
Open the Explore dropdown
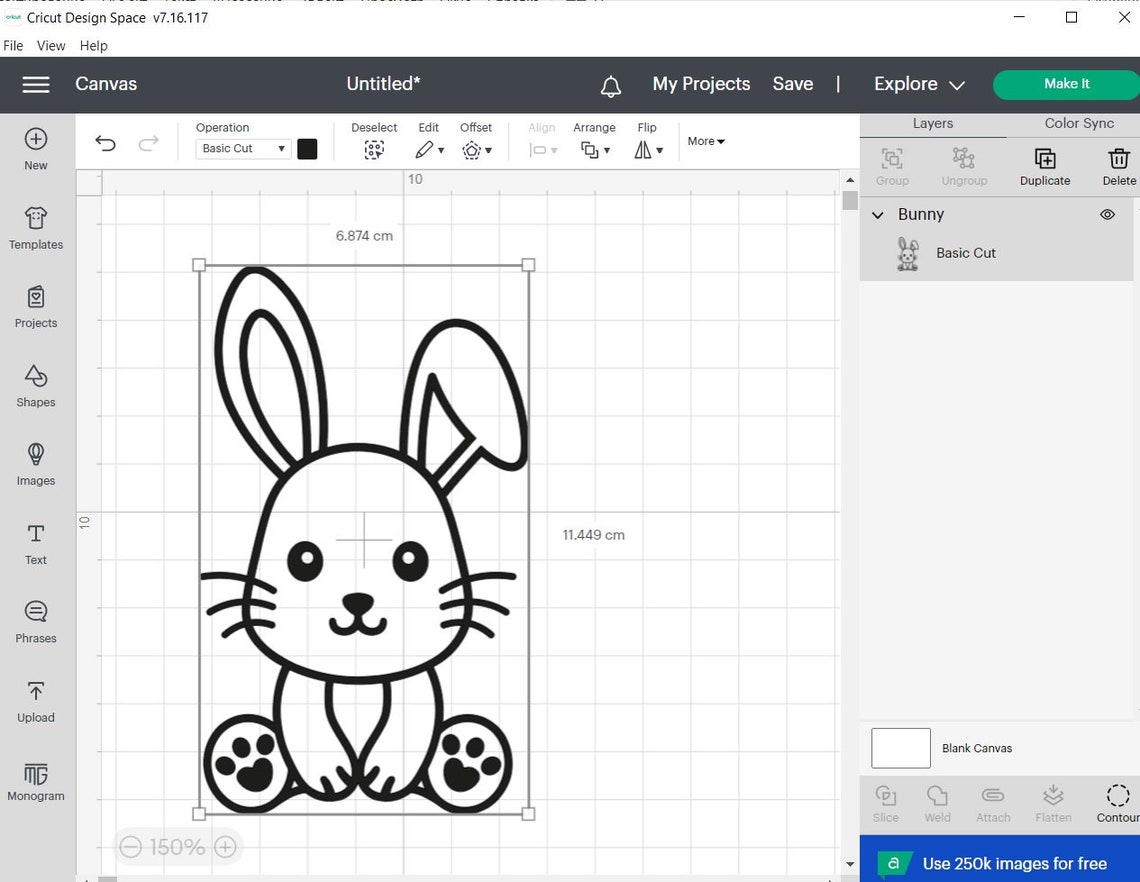pyautogui.click(x=918, y=84)
